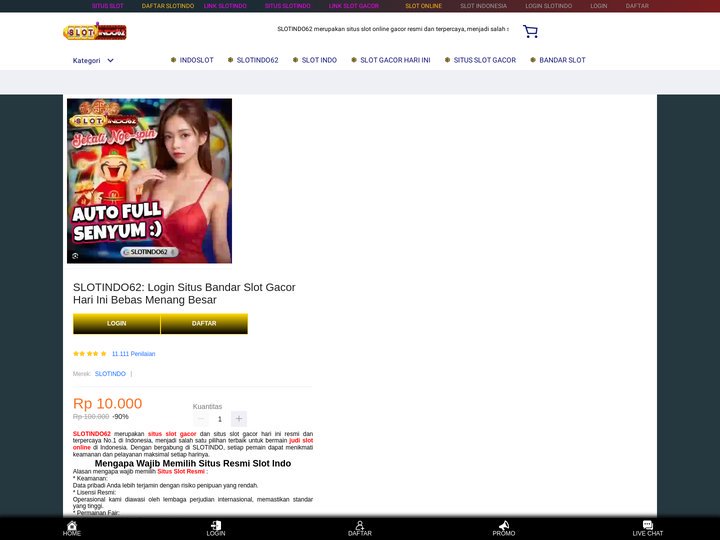Viewport: 720px width, 540px height.
Task: Click LINK SLOTINDO in top bar
Action: point(225,6)
